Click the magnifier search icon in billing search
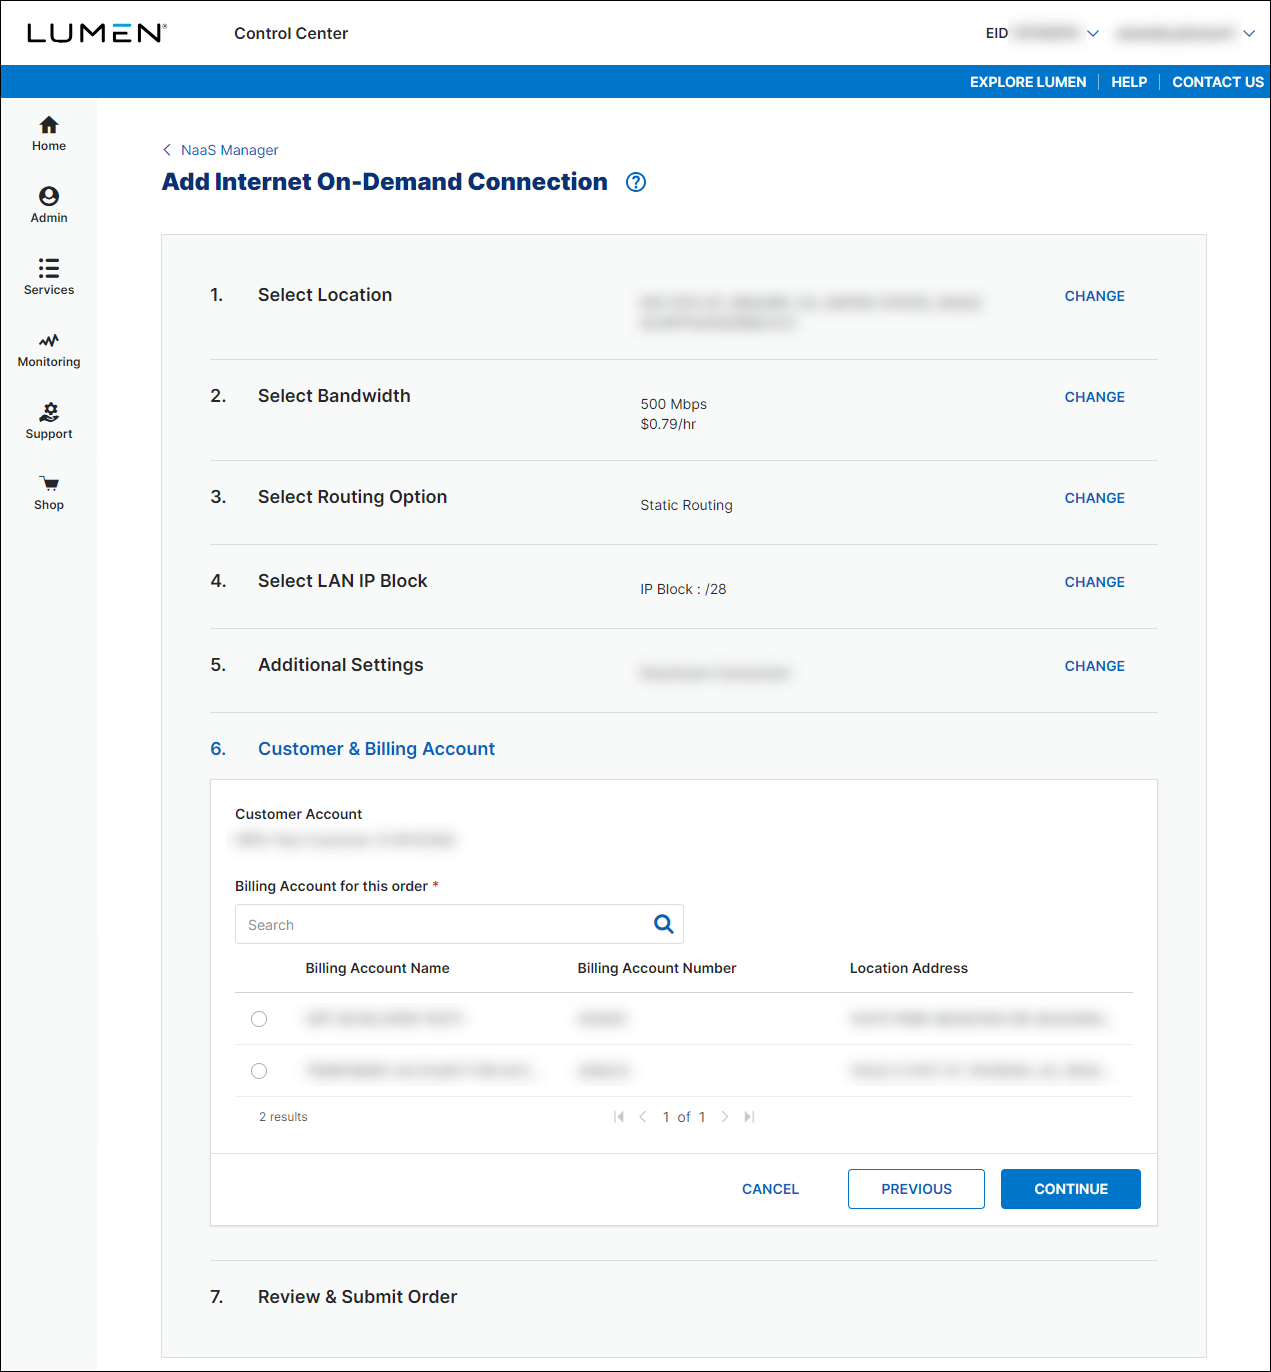 pos(663,924)
